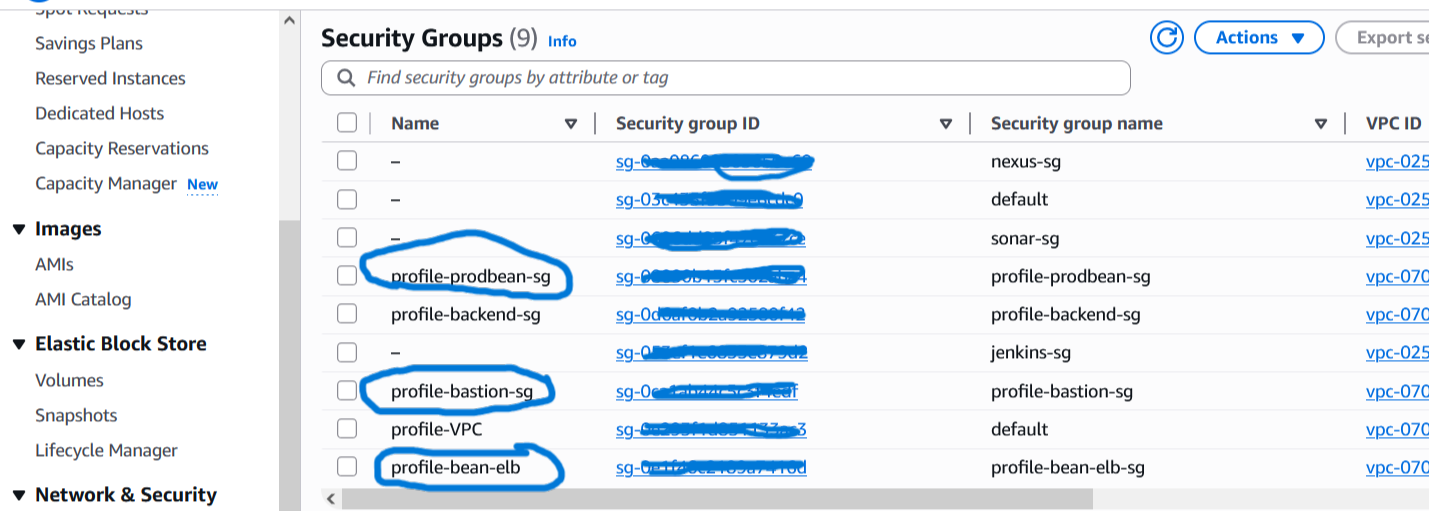The height and width of the screenshot is (511, 1429).
Task: Open VPC ID link for profile-bastion-sg
Action: click(x=1397, y=391)
